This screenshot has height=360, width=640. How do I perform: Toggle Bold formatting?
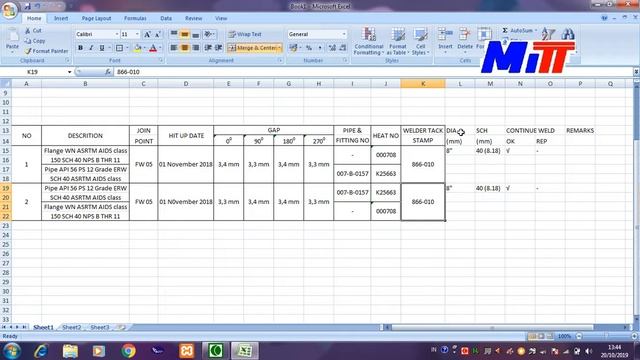click(x=80, y=48)
